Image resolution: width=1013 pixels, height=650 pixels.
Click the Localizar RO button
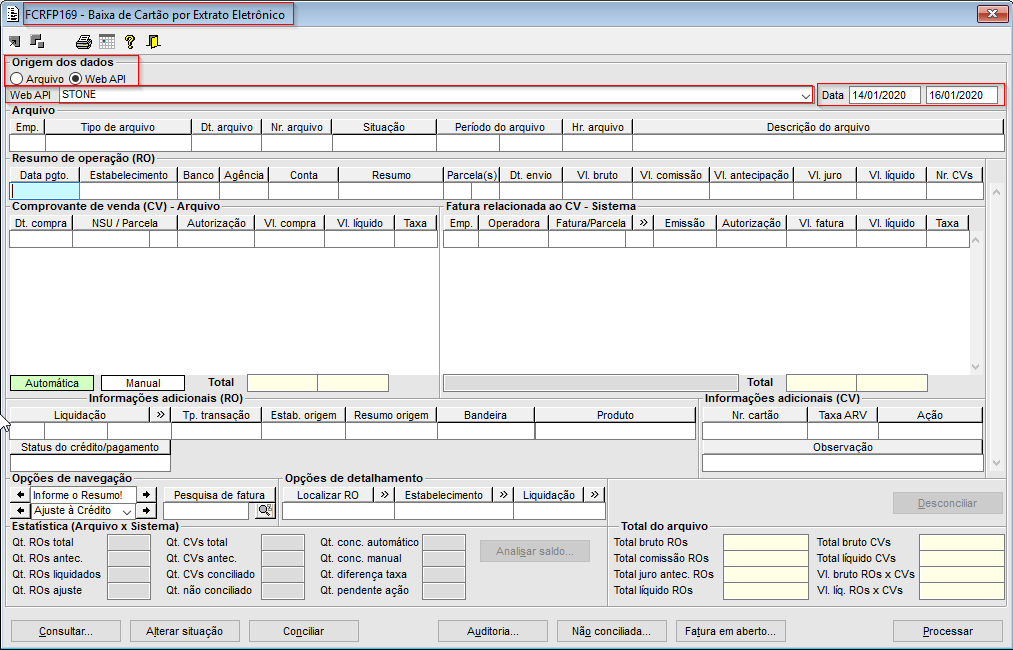[328, 495]
